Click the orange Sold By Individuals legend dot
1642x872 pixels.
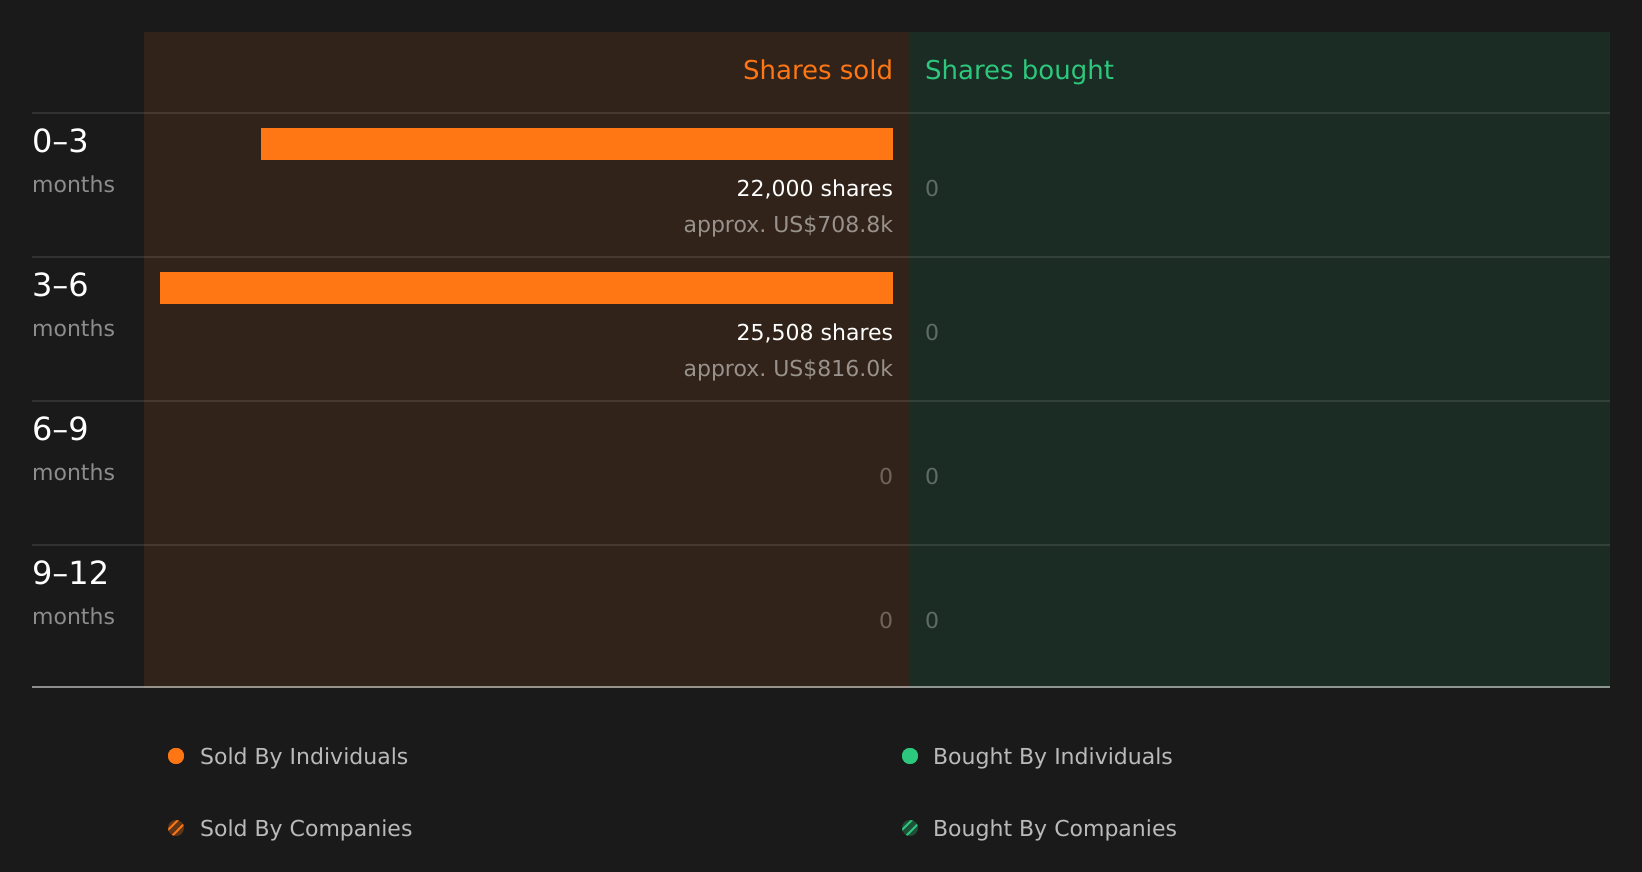click(176, 756)
